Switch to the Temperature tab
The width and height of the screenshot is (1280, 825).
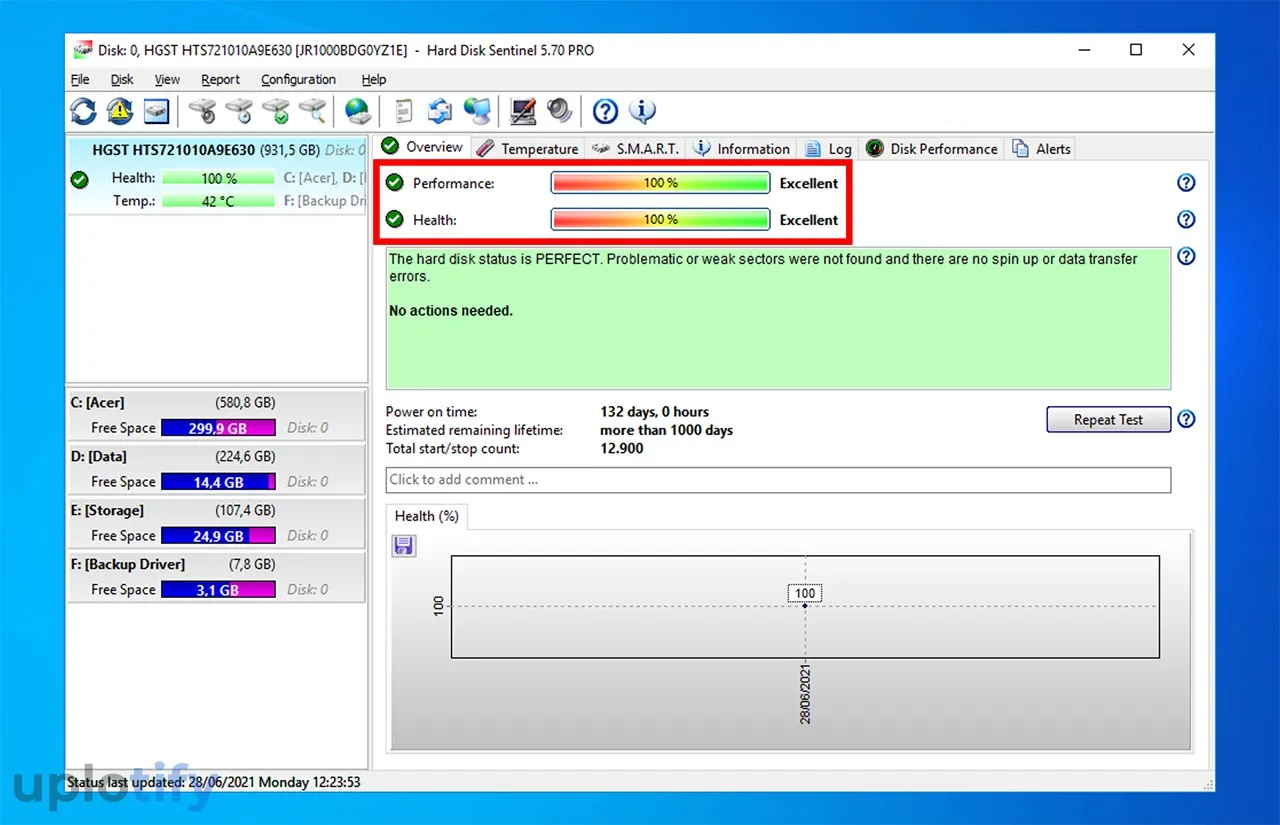pyautogui.click(x=528, y=149)
